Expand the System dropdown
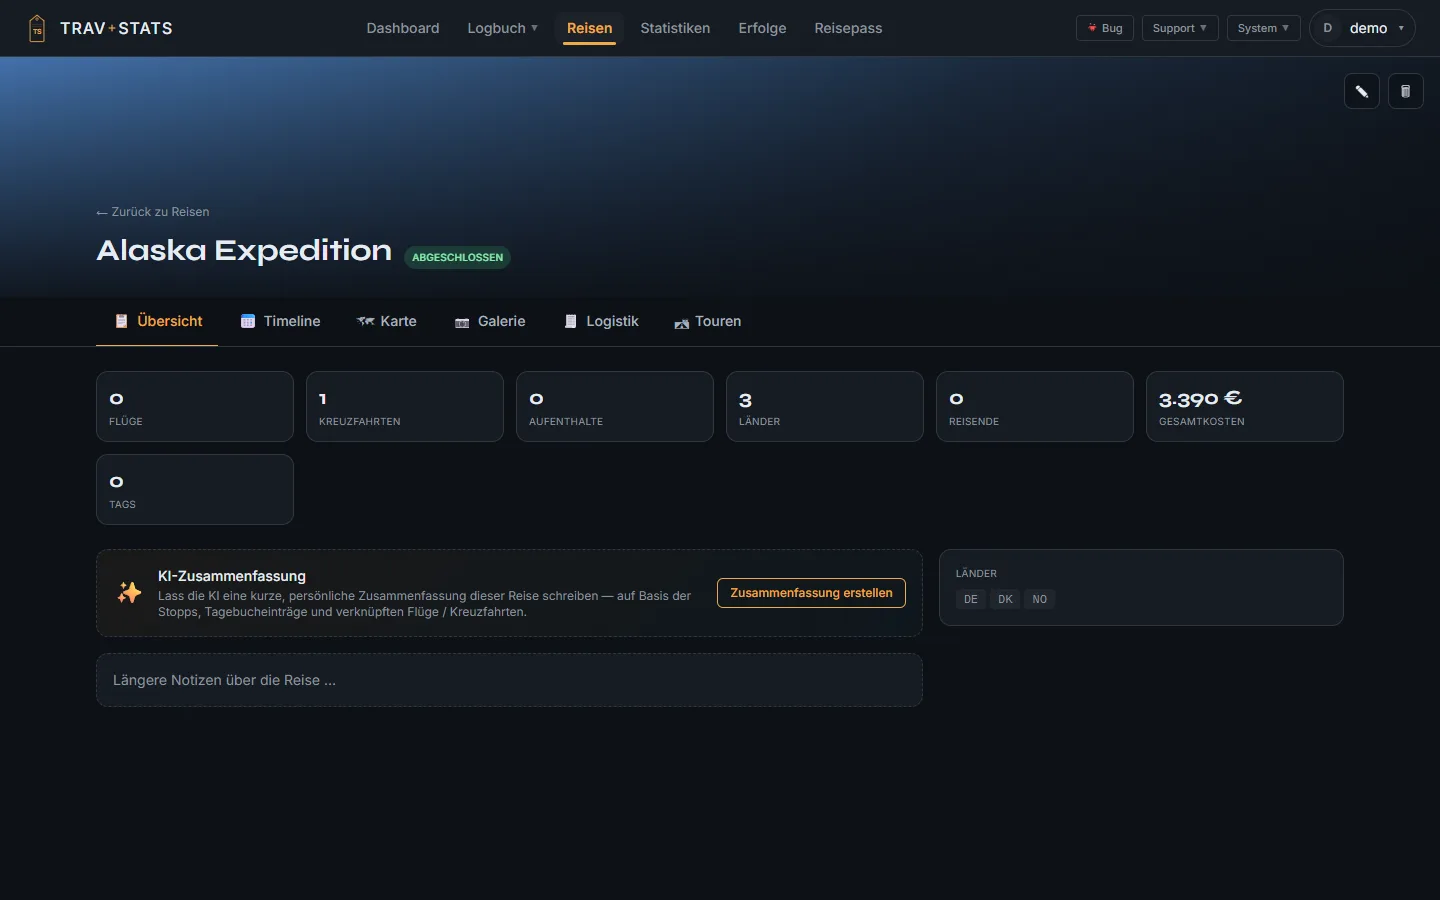 point(1264,28)
